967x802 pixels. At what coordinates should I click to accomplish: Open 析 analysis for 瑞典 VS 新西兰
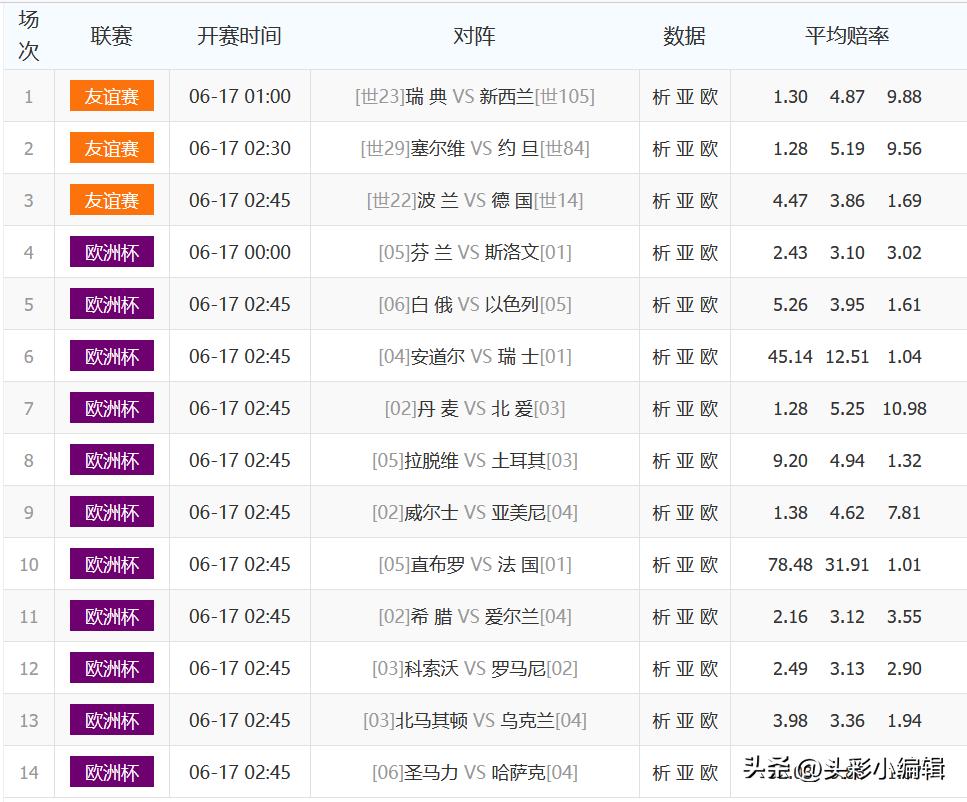[x=662, y=94]
